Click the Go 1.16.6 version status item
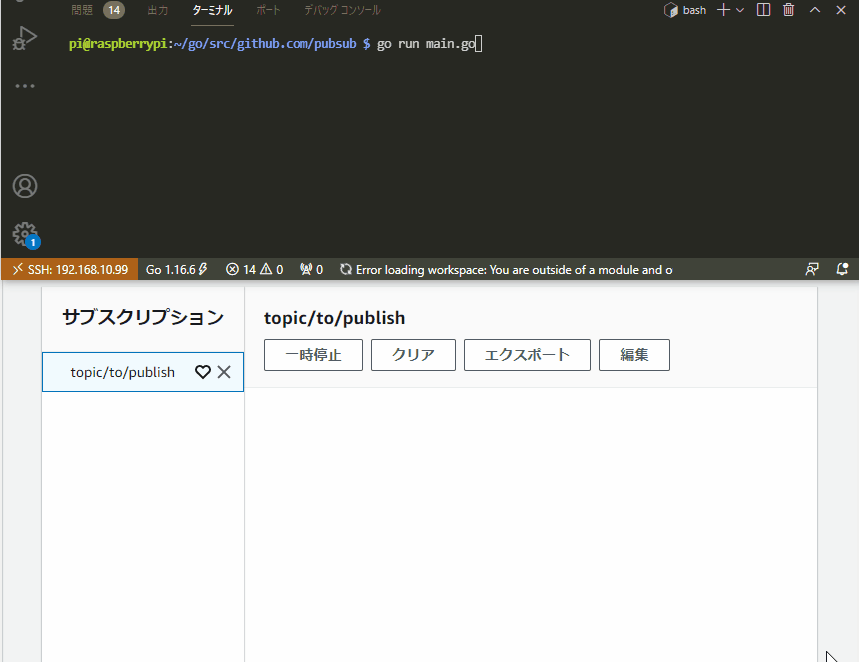This screenshot has height=662, width=859. click(176, 270)
